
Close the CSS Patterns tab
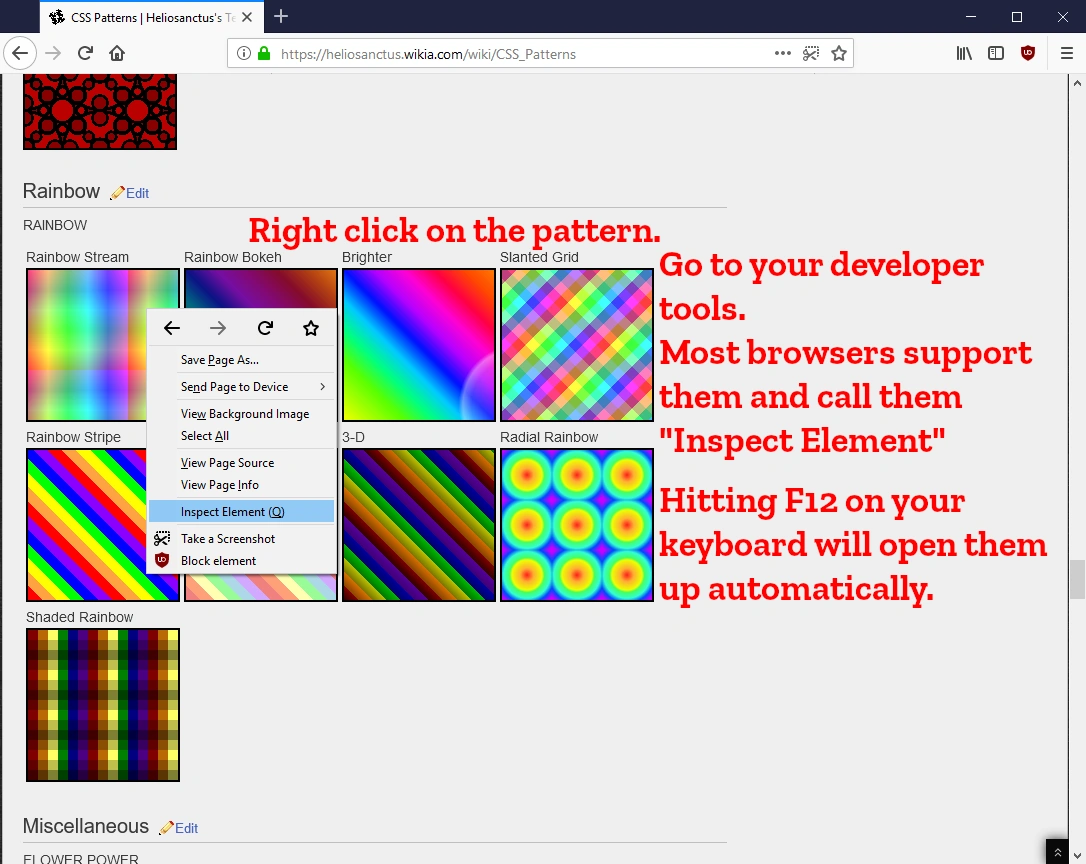247,17
